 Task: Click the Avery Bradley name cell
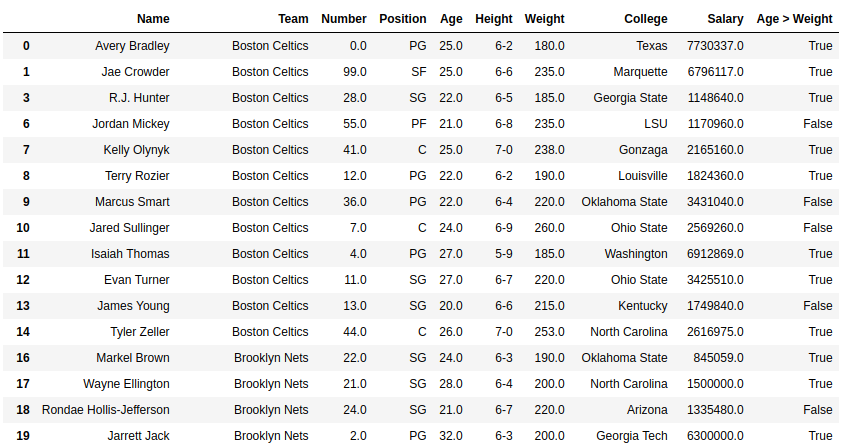tap(132, 46)
